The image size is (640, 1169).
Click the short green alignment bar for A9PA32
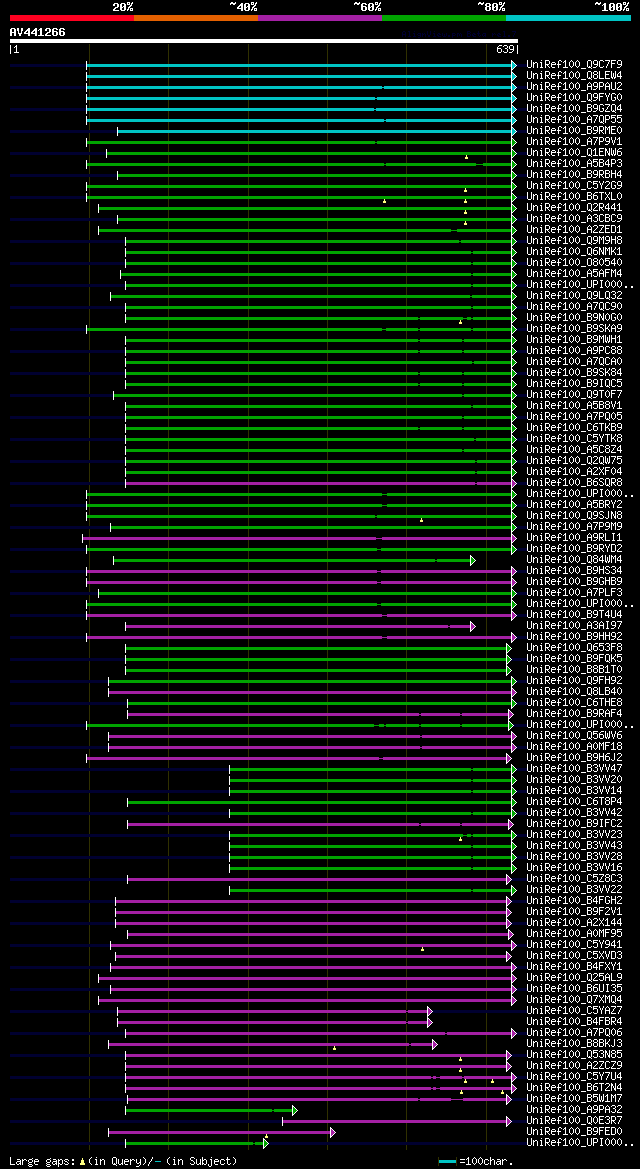211,1110
